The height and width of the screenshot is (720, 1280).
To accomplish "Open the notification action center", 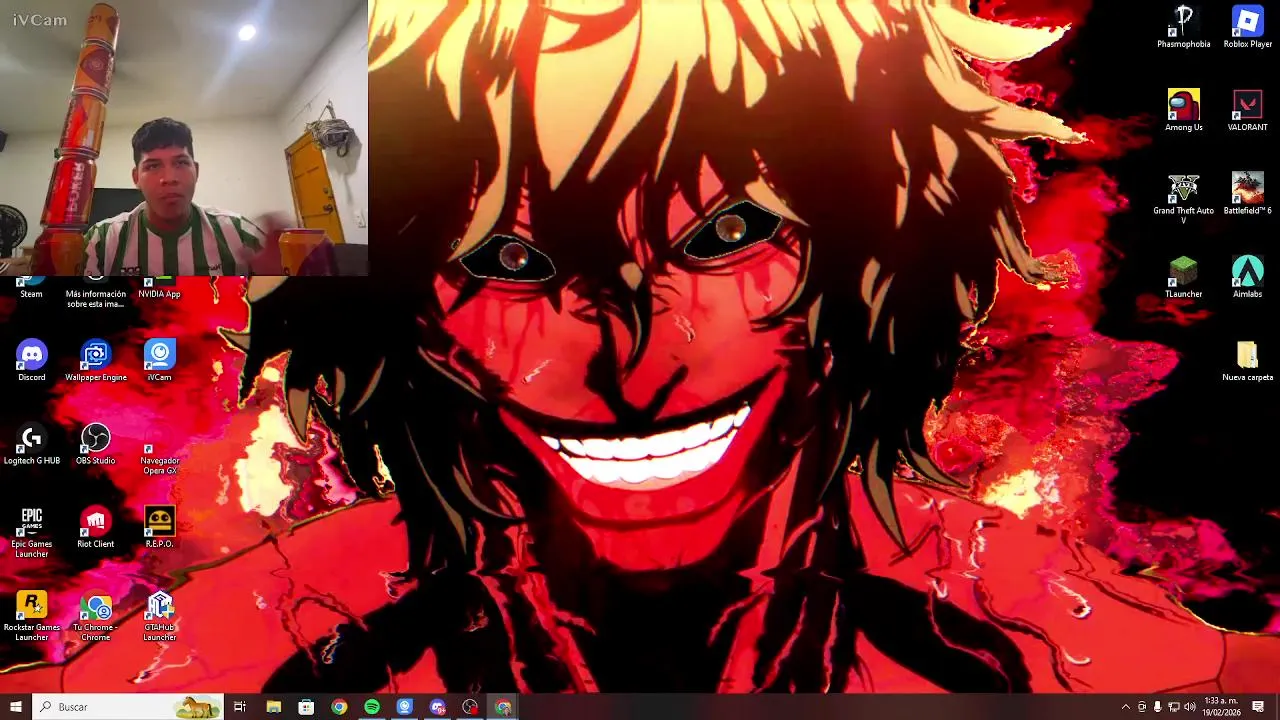I will [1258, 707].
